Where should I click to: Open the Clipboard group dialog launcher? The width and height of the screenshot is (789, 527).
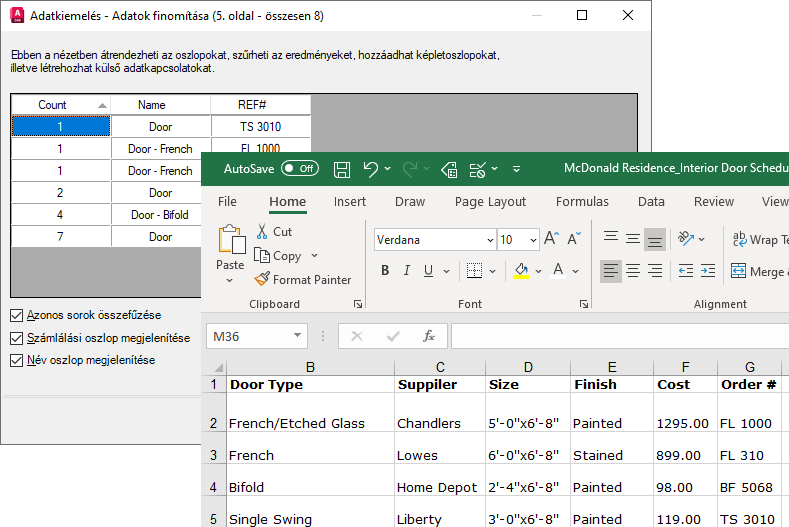point(358,304)
